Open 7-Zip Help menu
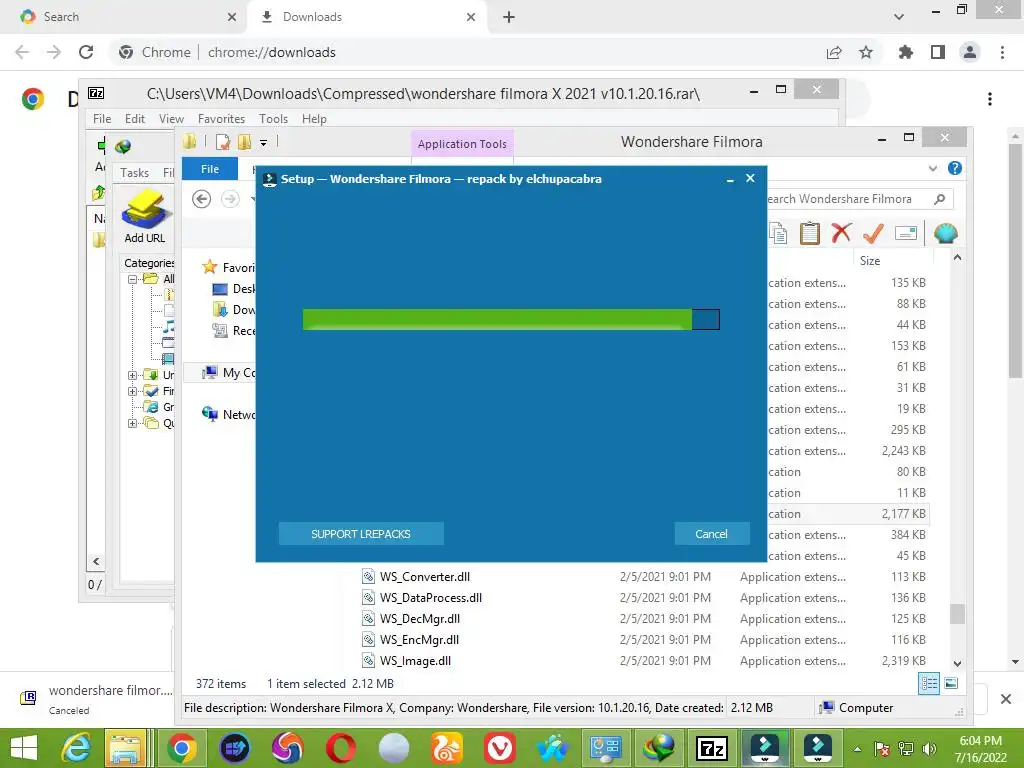Screen dimensions: 1024x768 [314, 119]
